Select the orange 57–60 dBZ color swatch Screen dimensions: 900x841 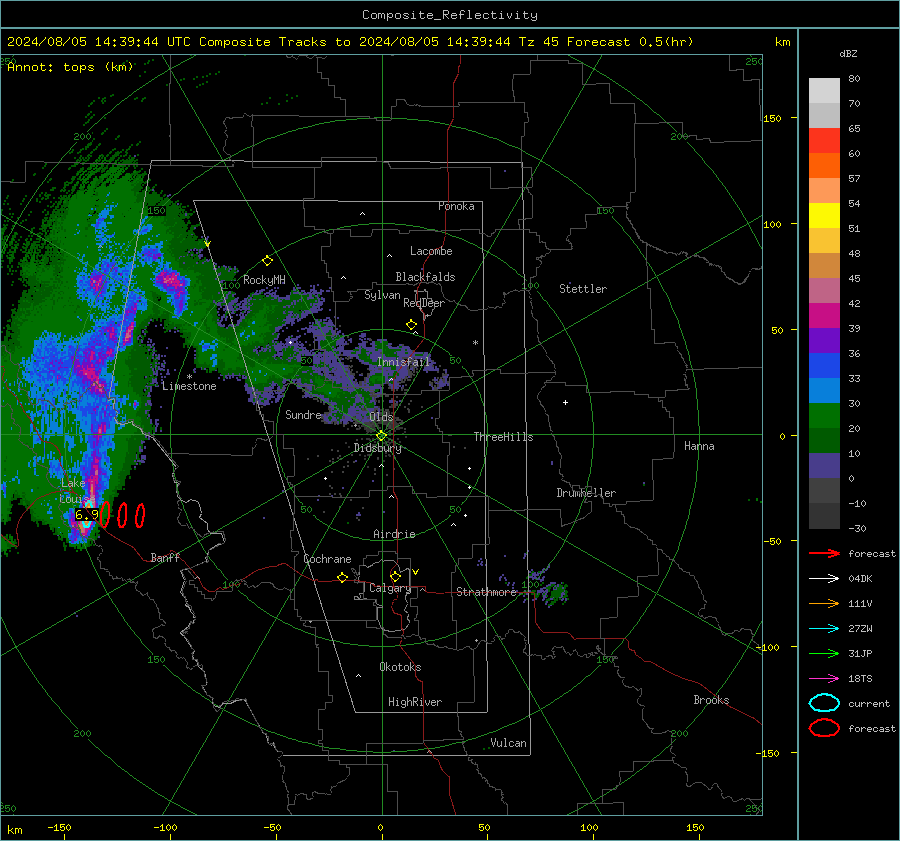pyautogui.click(x=824, y=166)
